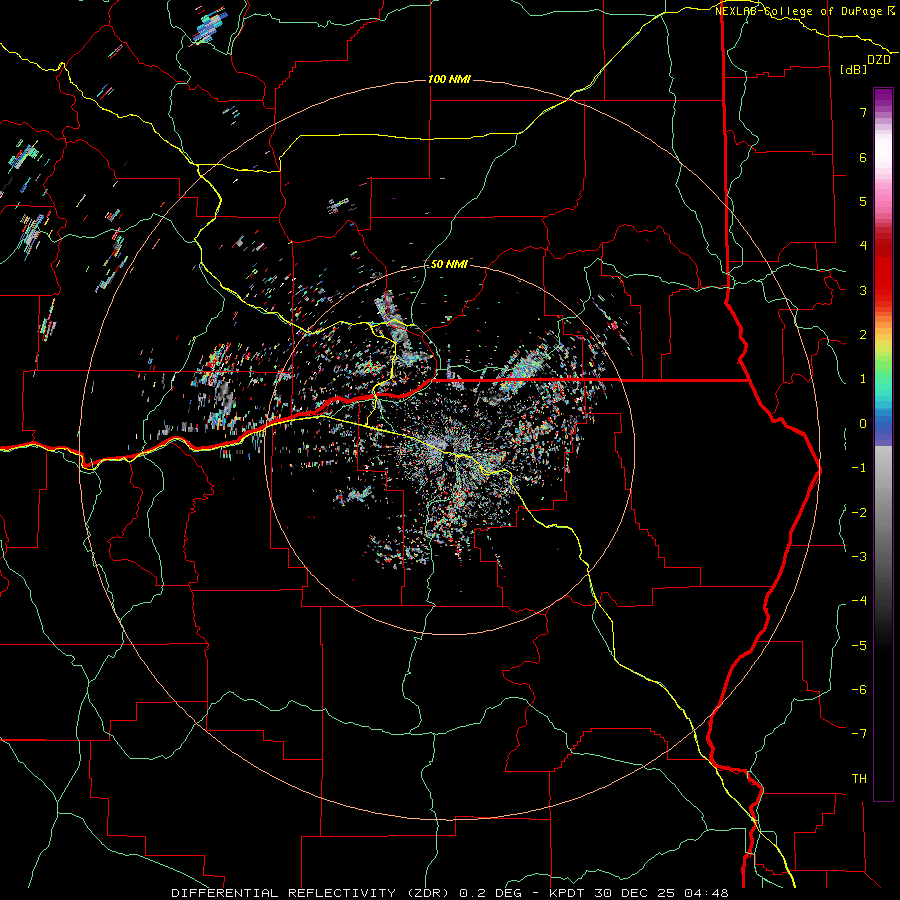
Task: Click the -1 value on the dB scale
Action: point(859,468)
